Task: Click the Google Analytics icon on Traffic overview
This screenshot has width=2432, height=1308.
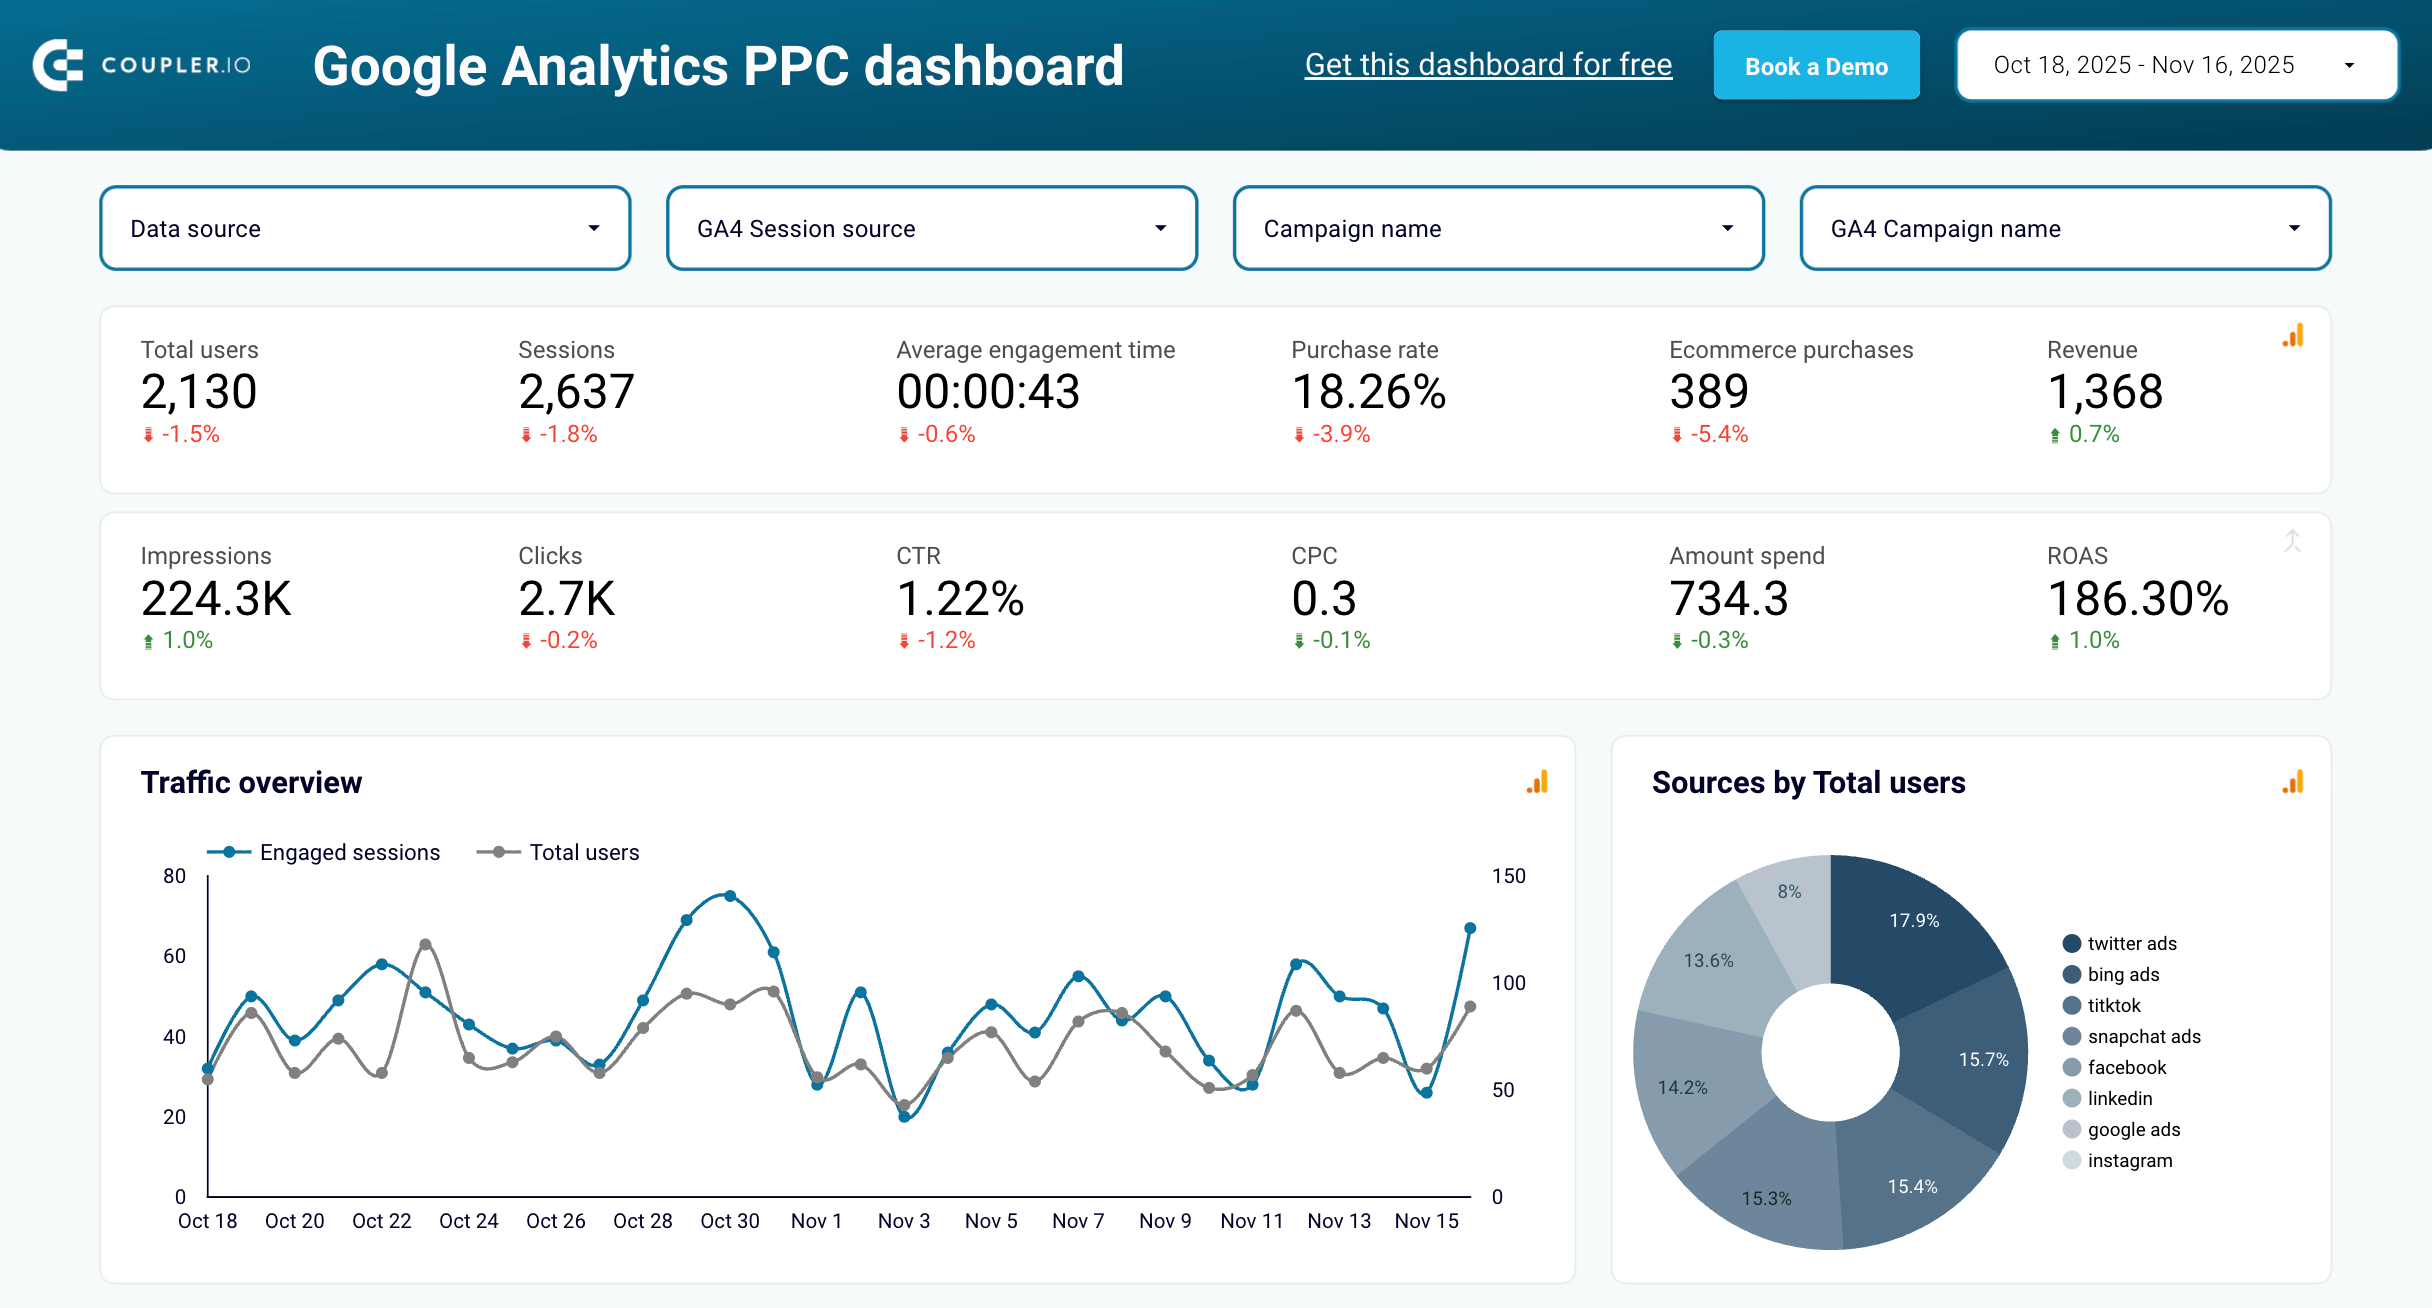Action: 1537,783
